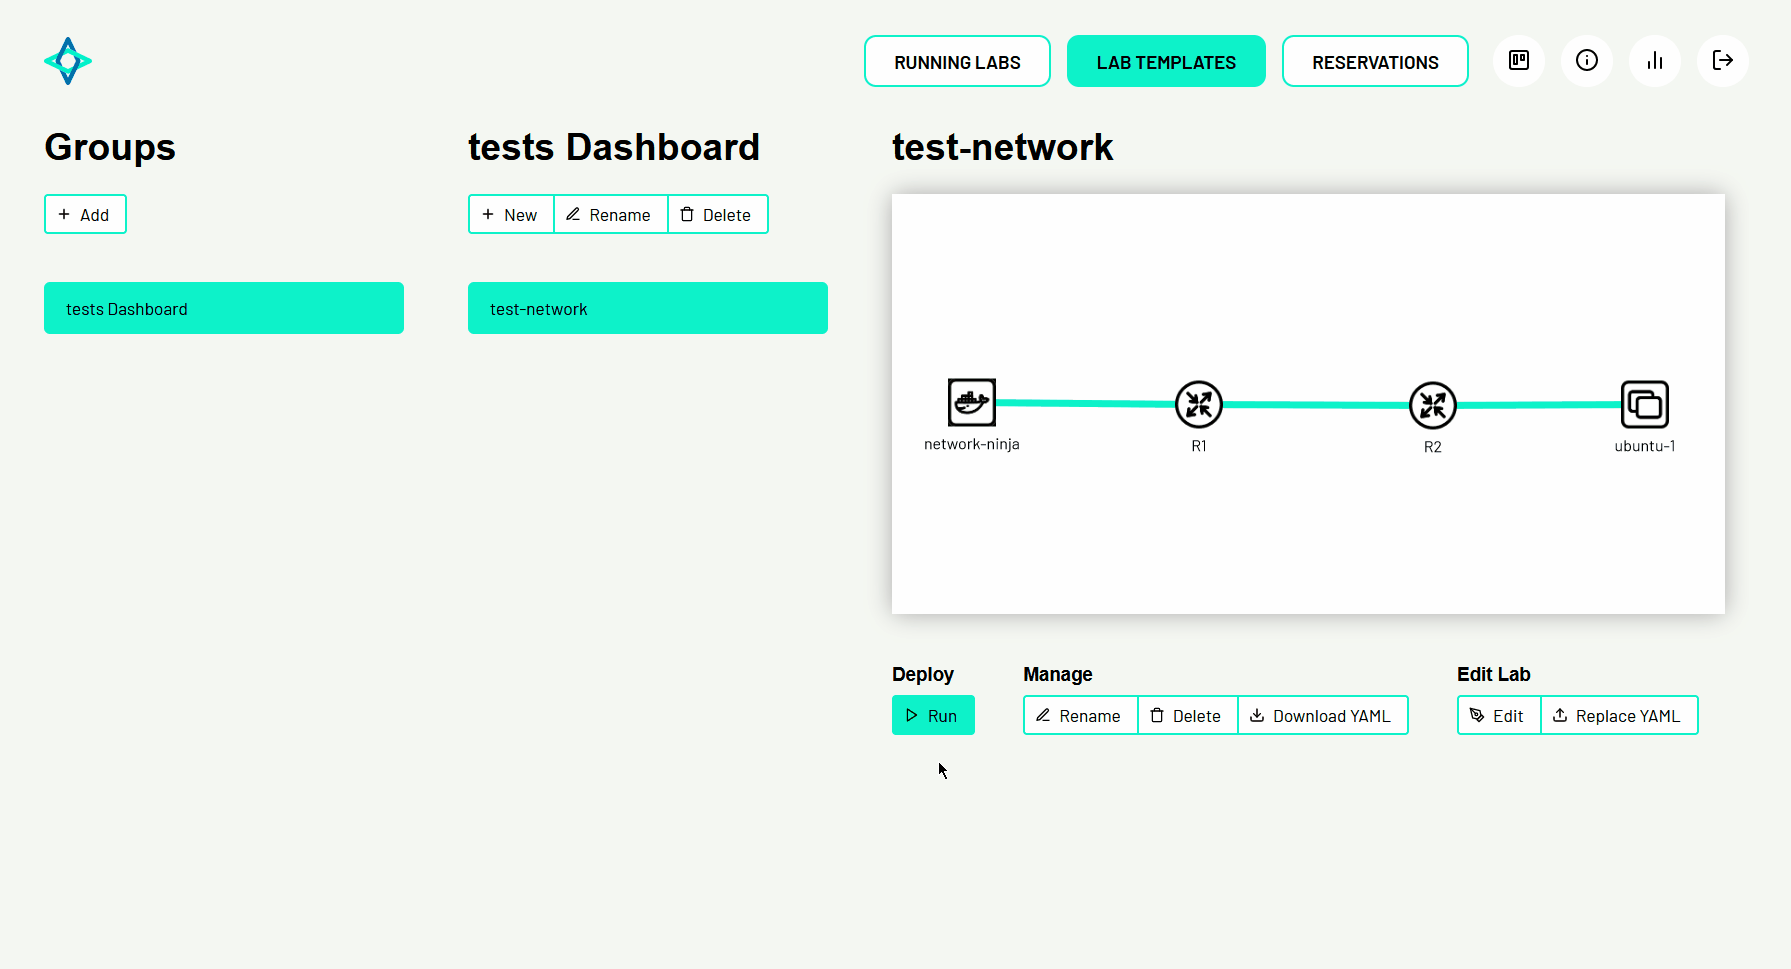Open the info circle icon

point(1586,61)
